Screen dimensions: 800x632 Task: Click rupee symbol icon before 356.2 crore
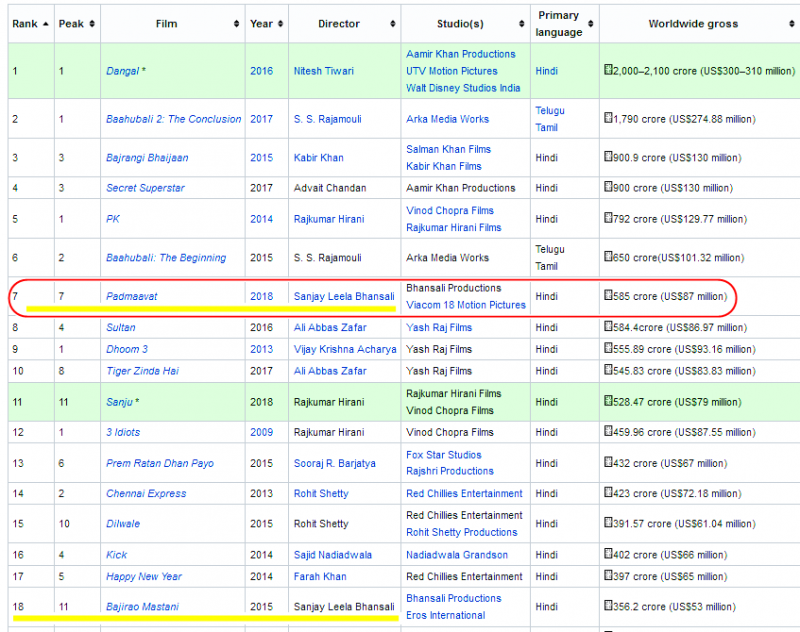tap(608, 605)
